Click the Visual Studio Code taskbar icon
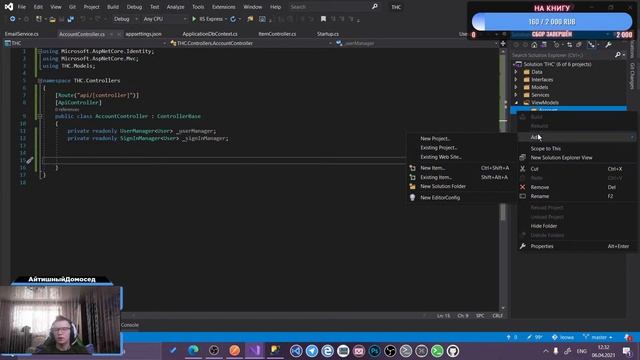The image size is (640, 360). (x=296, y=351)
